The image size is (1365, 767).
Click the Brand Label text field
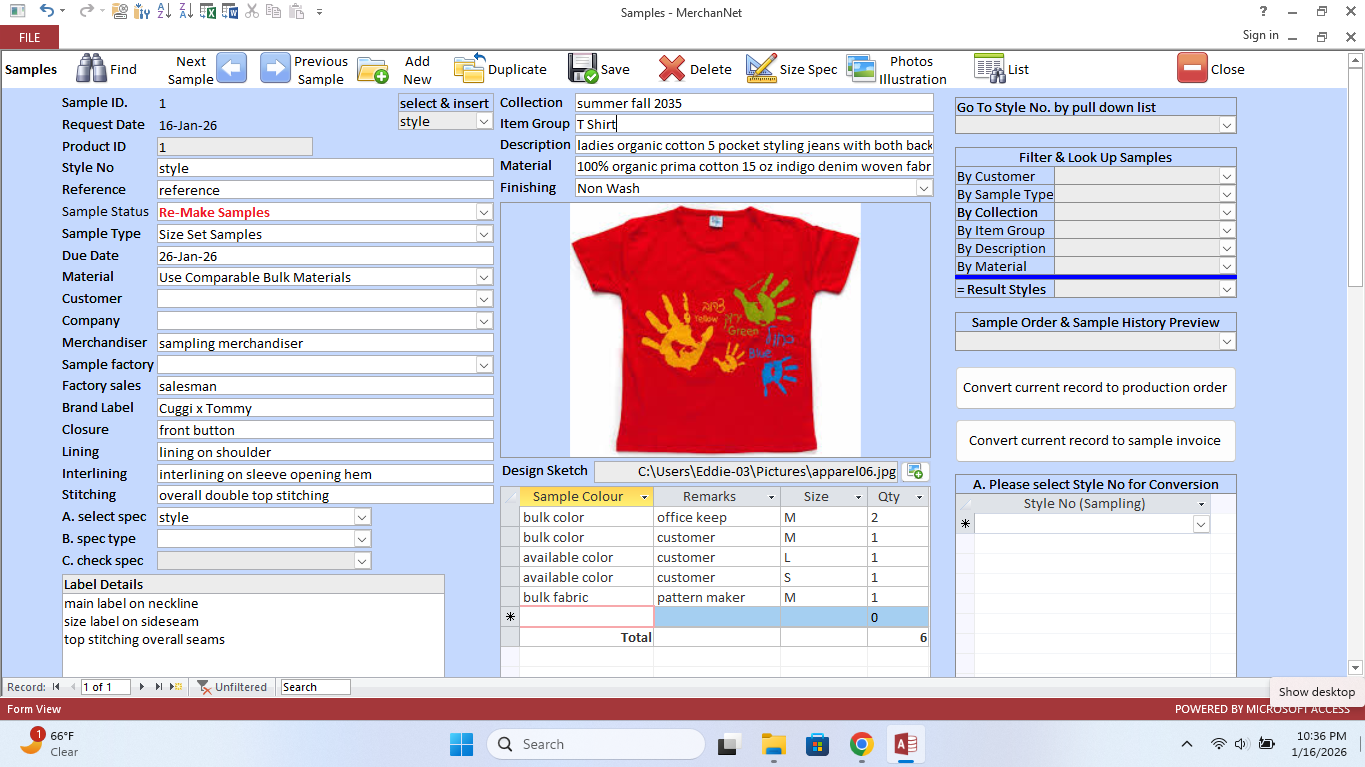tap(325, 408)
